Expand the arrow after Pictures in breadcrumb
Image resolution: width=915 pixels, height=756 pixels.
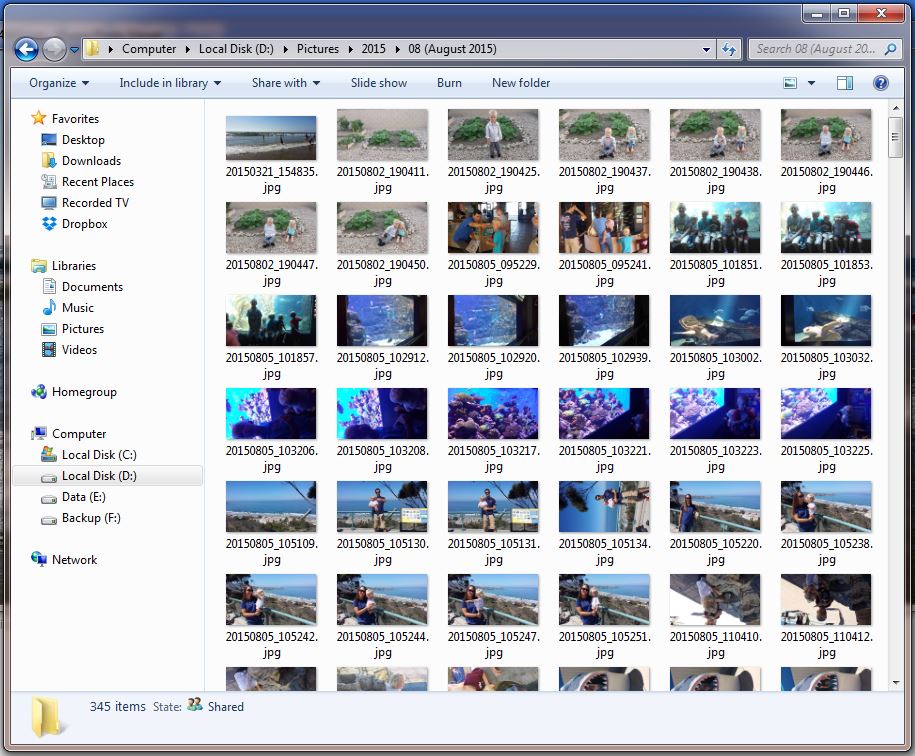(350, 49)
